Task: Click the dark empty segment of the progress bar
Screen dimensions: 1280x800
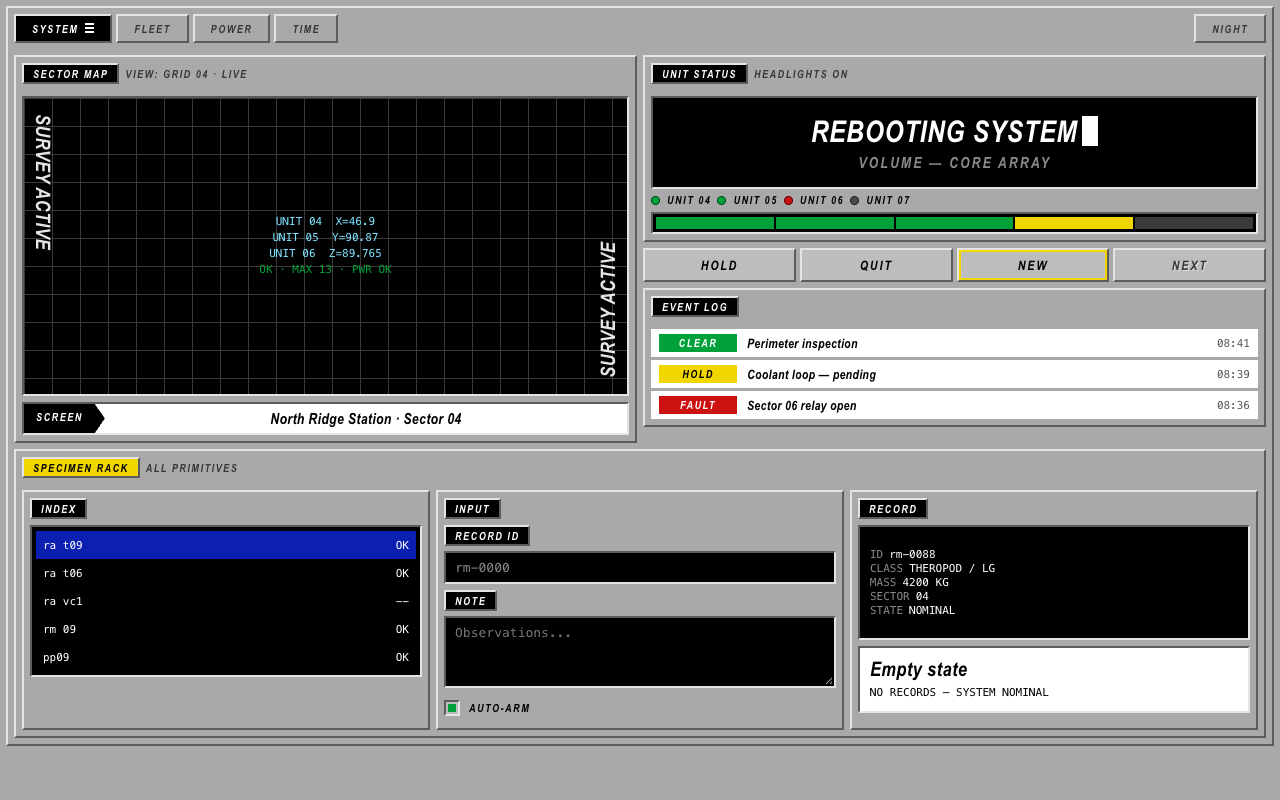Action: (1194, 223)
